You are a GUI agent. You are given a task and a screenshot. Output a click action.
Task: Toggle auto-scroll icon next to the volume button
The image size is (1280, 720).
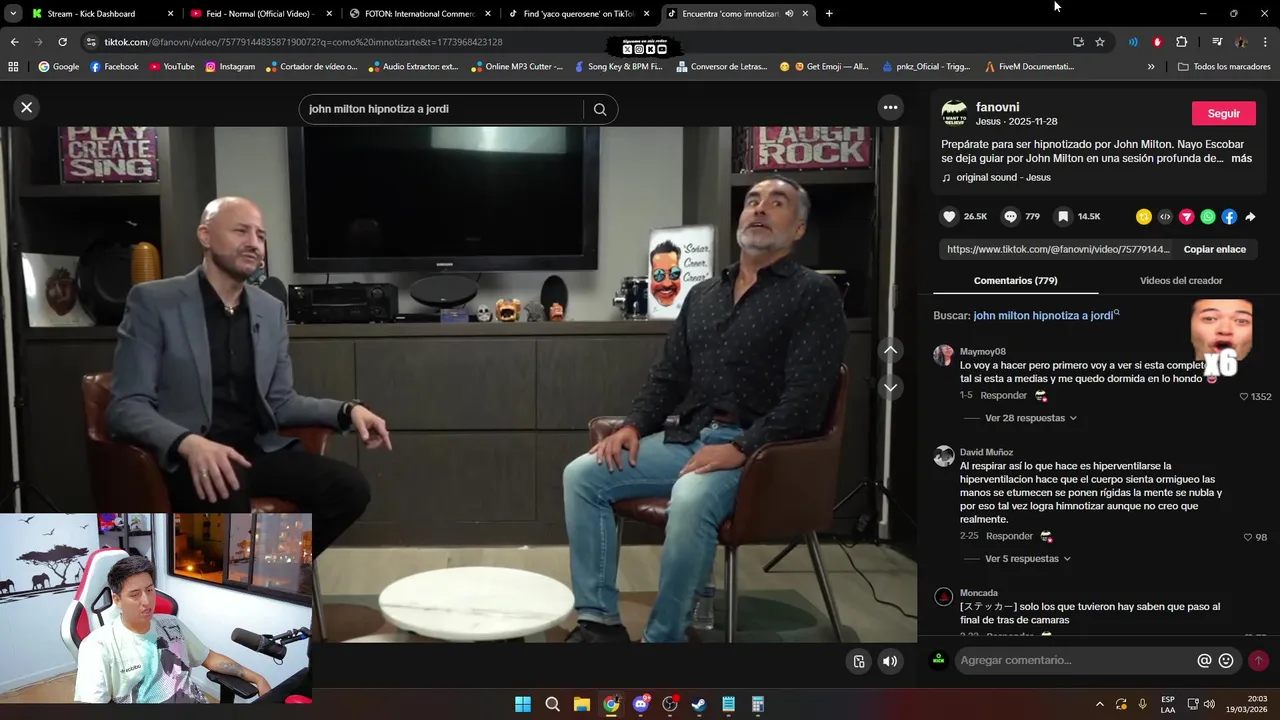click(x=859, y=661)
